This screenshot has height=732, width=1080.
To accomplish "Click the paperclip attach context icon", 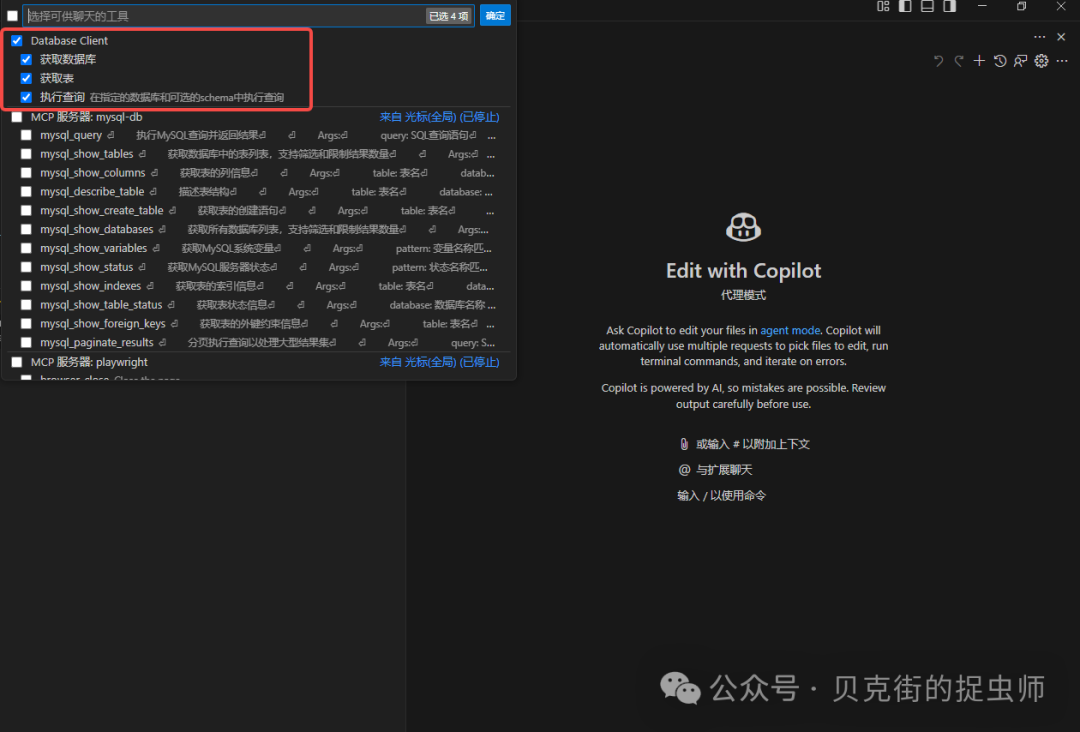I will (x=684, y=444).
